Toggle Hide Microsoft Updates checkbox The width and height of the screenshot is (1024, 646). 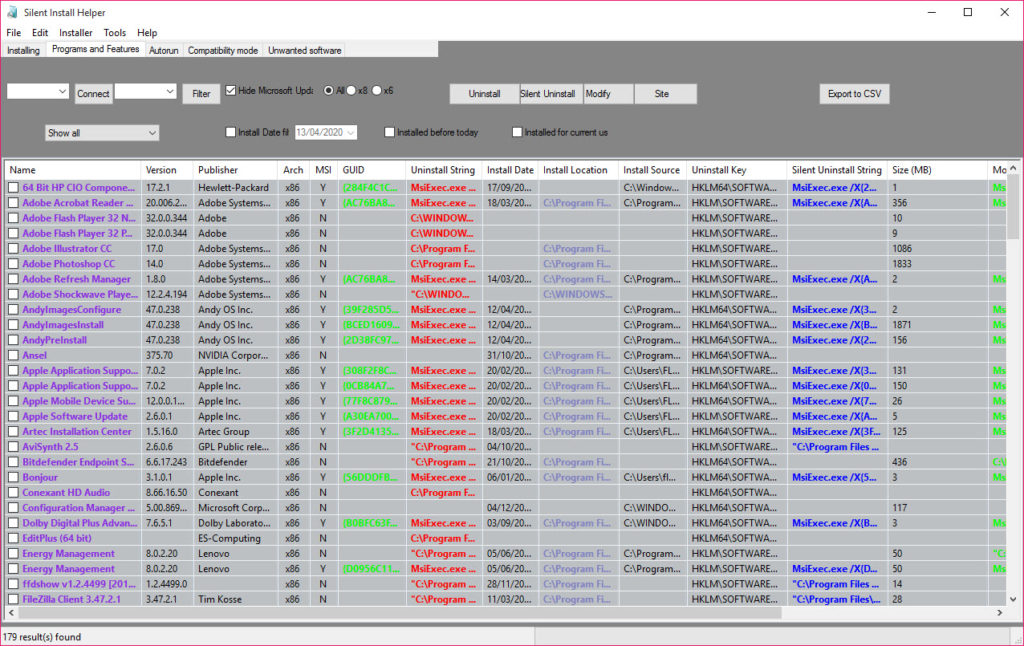[x=231, y=91]
